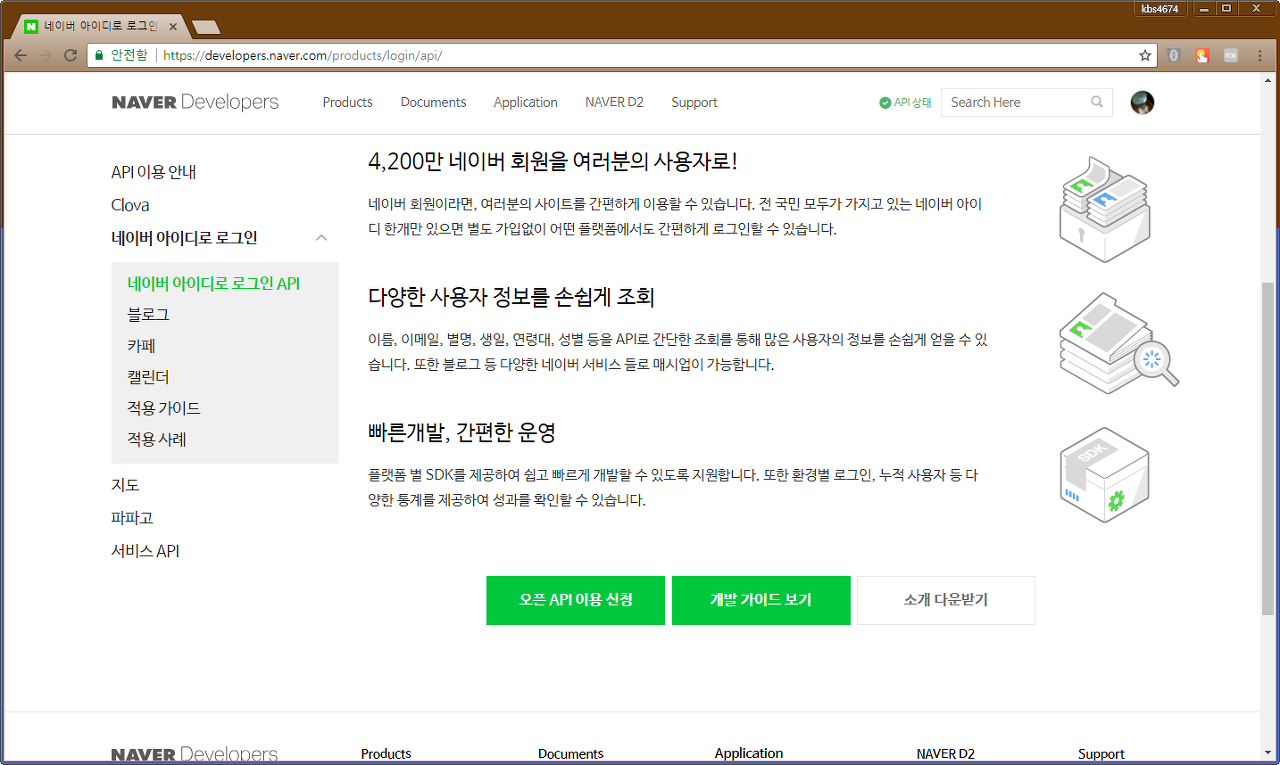Click the 개발 가이드 보기 button
The height and width of the screenshot is (765, 1280).
[x=761, y=600]
